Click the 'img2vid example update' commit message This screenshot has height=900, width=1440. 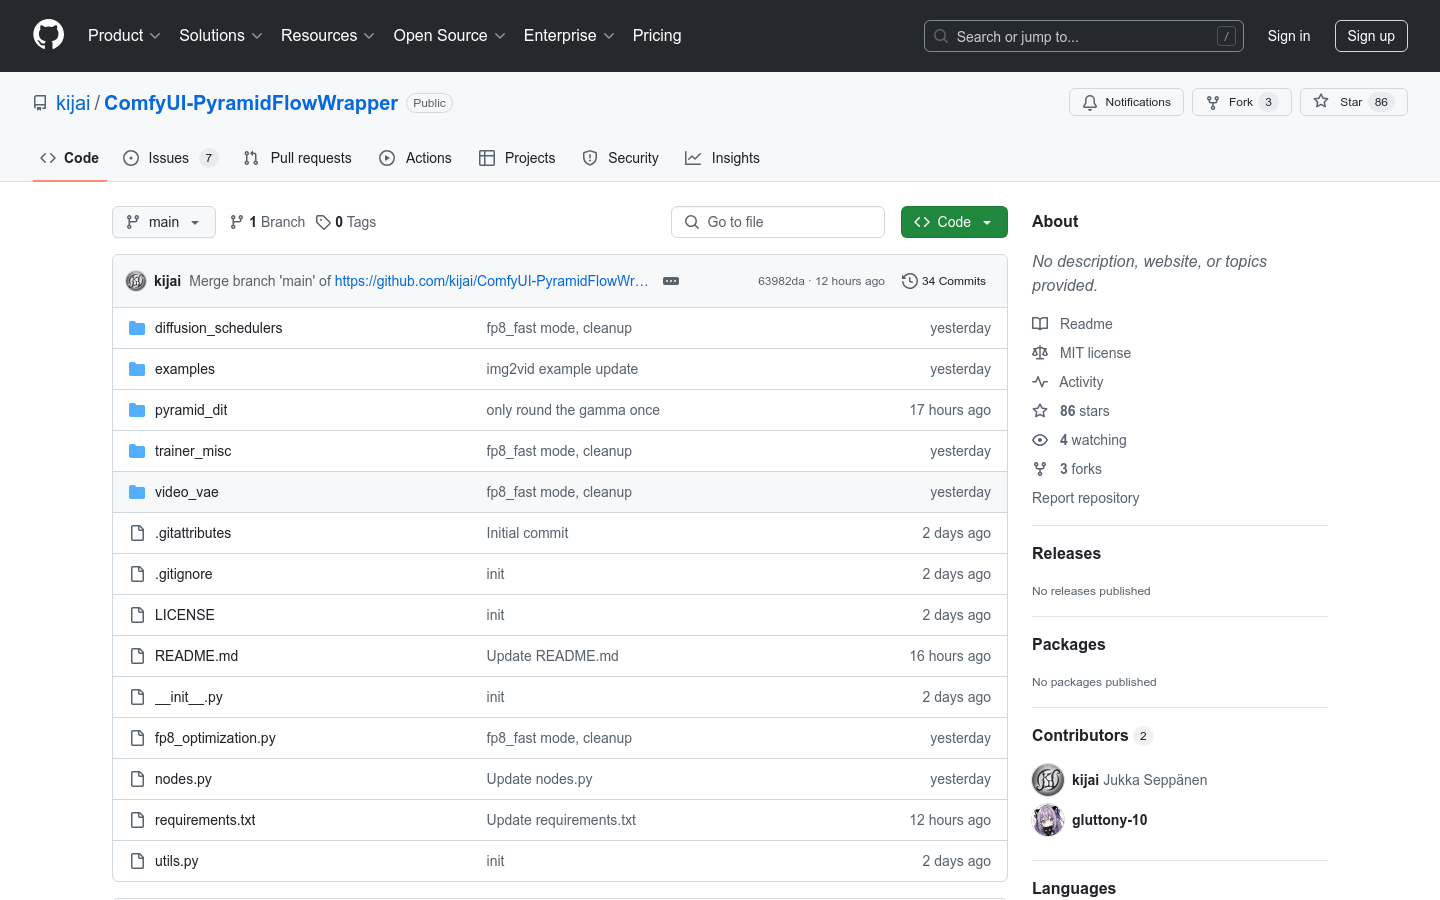click(x=562, y=369)
